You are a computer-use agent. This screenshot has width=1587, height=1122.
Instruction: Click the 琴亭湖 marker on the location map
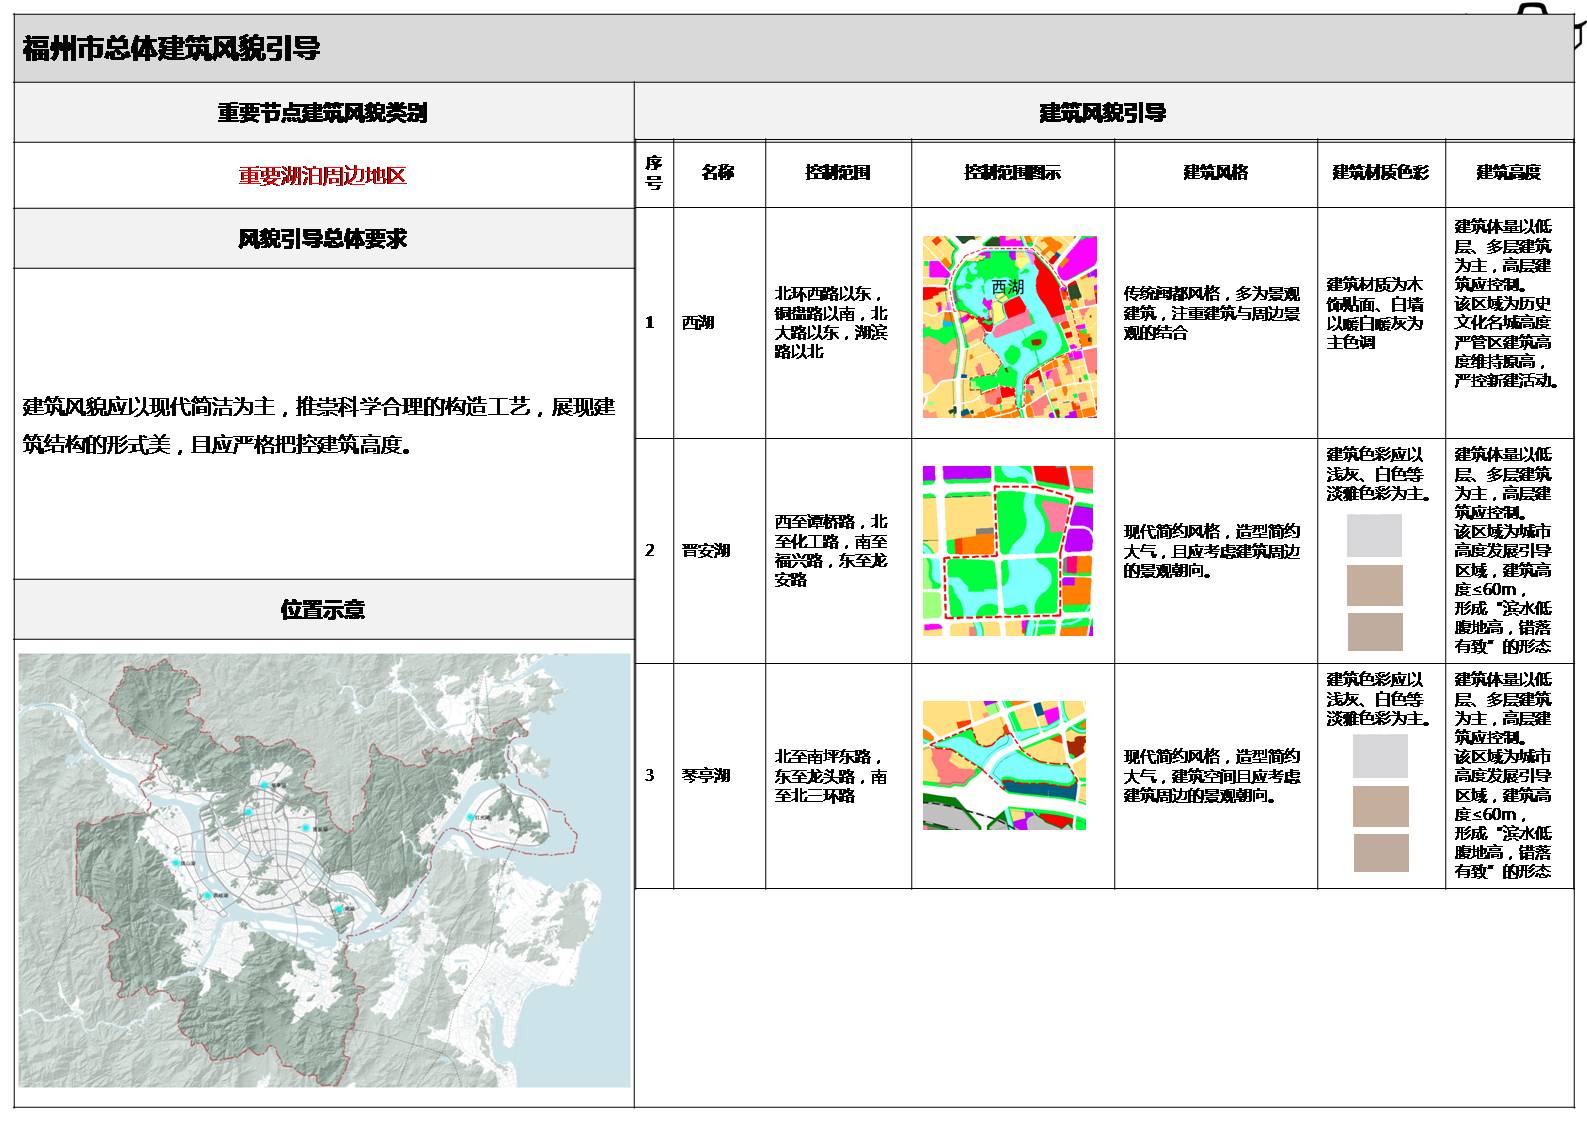click(264, 787)
